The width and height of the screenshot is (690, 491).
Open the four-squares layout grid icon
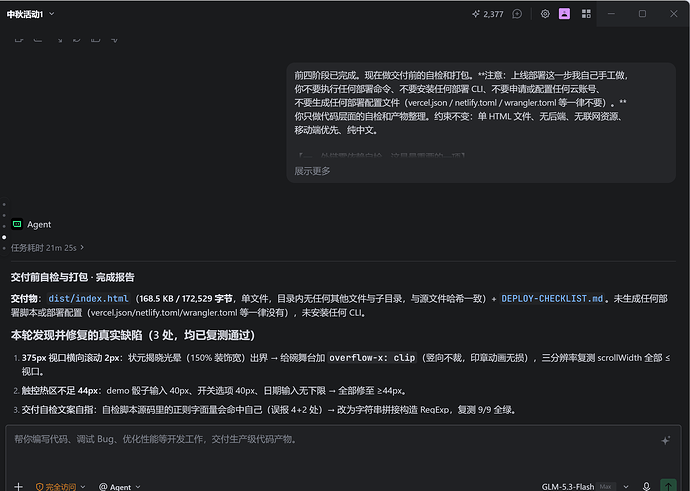coord(586,14)
